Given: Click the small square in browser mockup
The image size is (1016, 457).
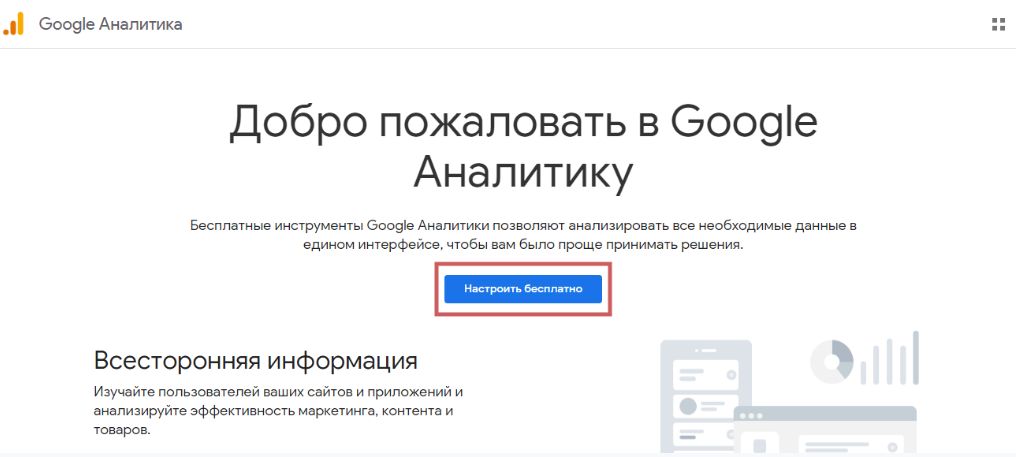Looking at the screenshot, I should click(x=759, y=446).
